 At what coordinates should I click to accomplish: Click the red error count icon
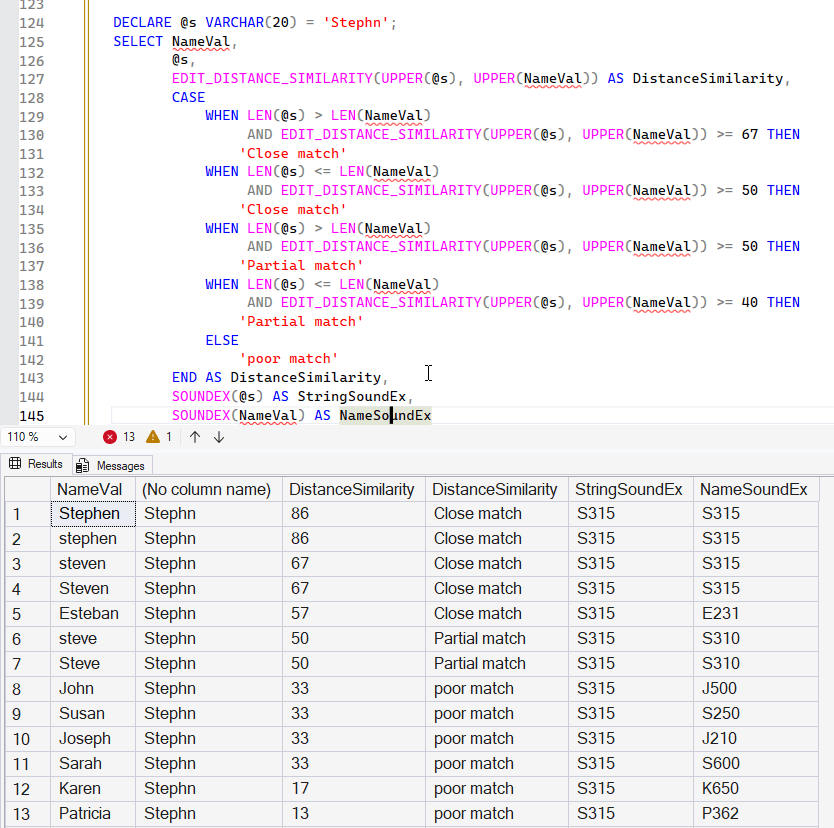pos(110,437)
